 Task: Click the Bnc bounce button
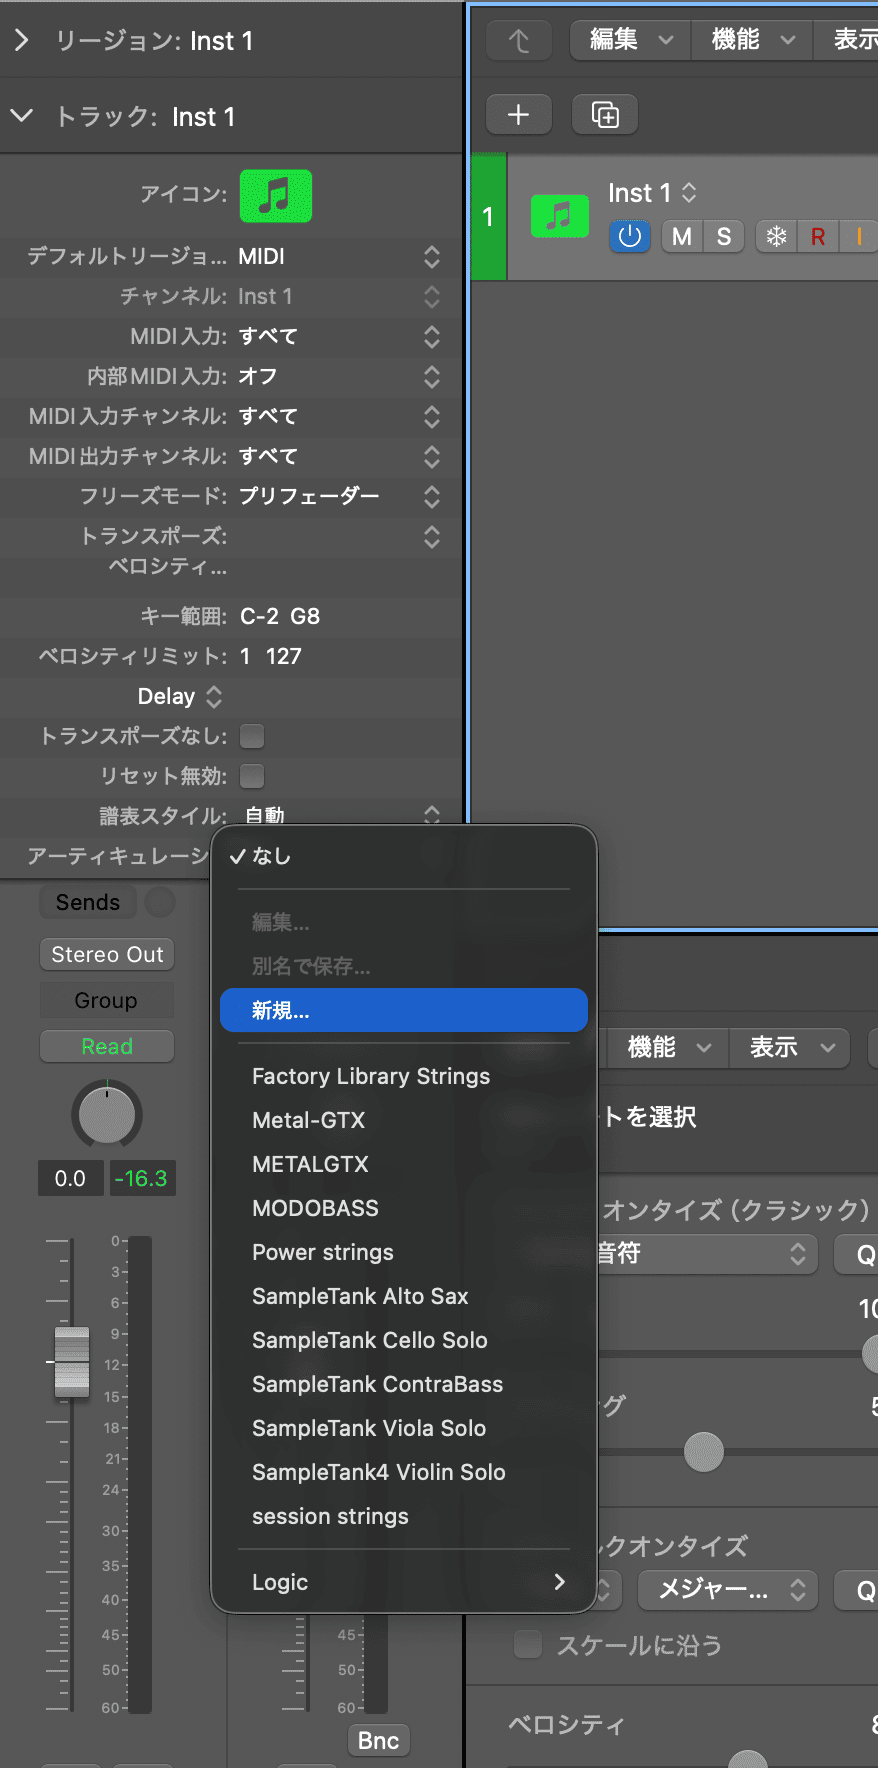point(378,1740)
